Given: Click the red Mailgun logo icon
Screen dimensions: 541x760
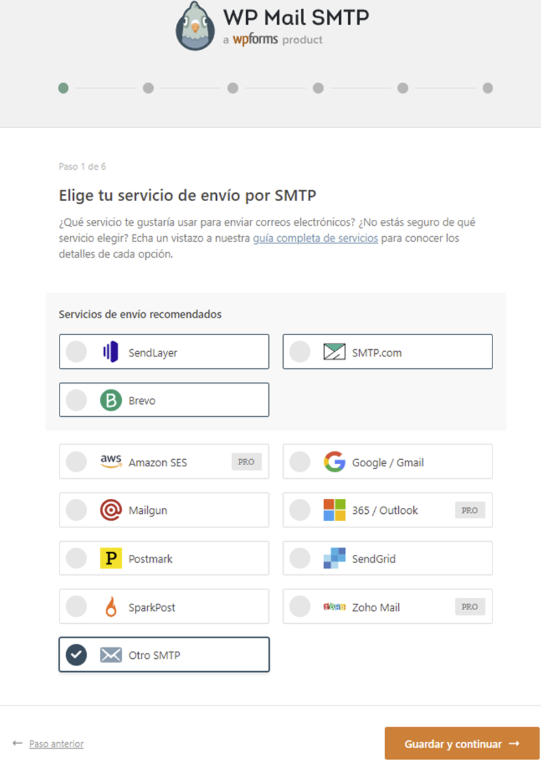Looking at the screenshot, I should (x=111, y=510).
